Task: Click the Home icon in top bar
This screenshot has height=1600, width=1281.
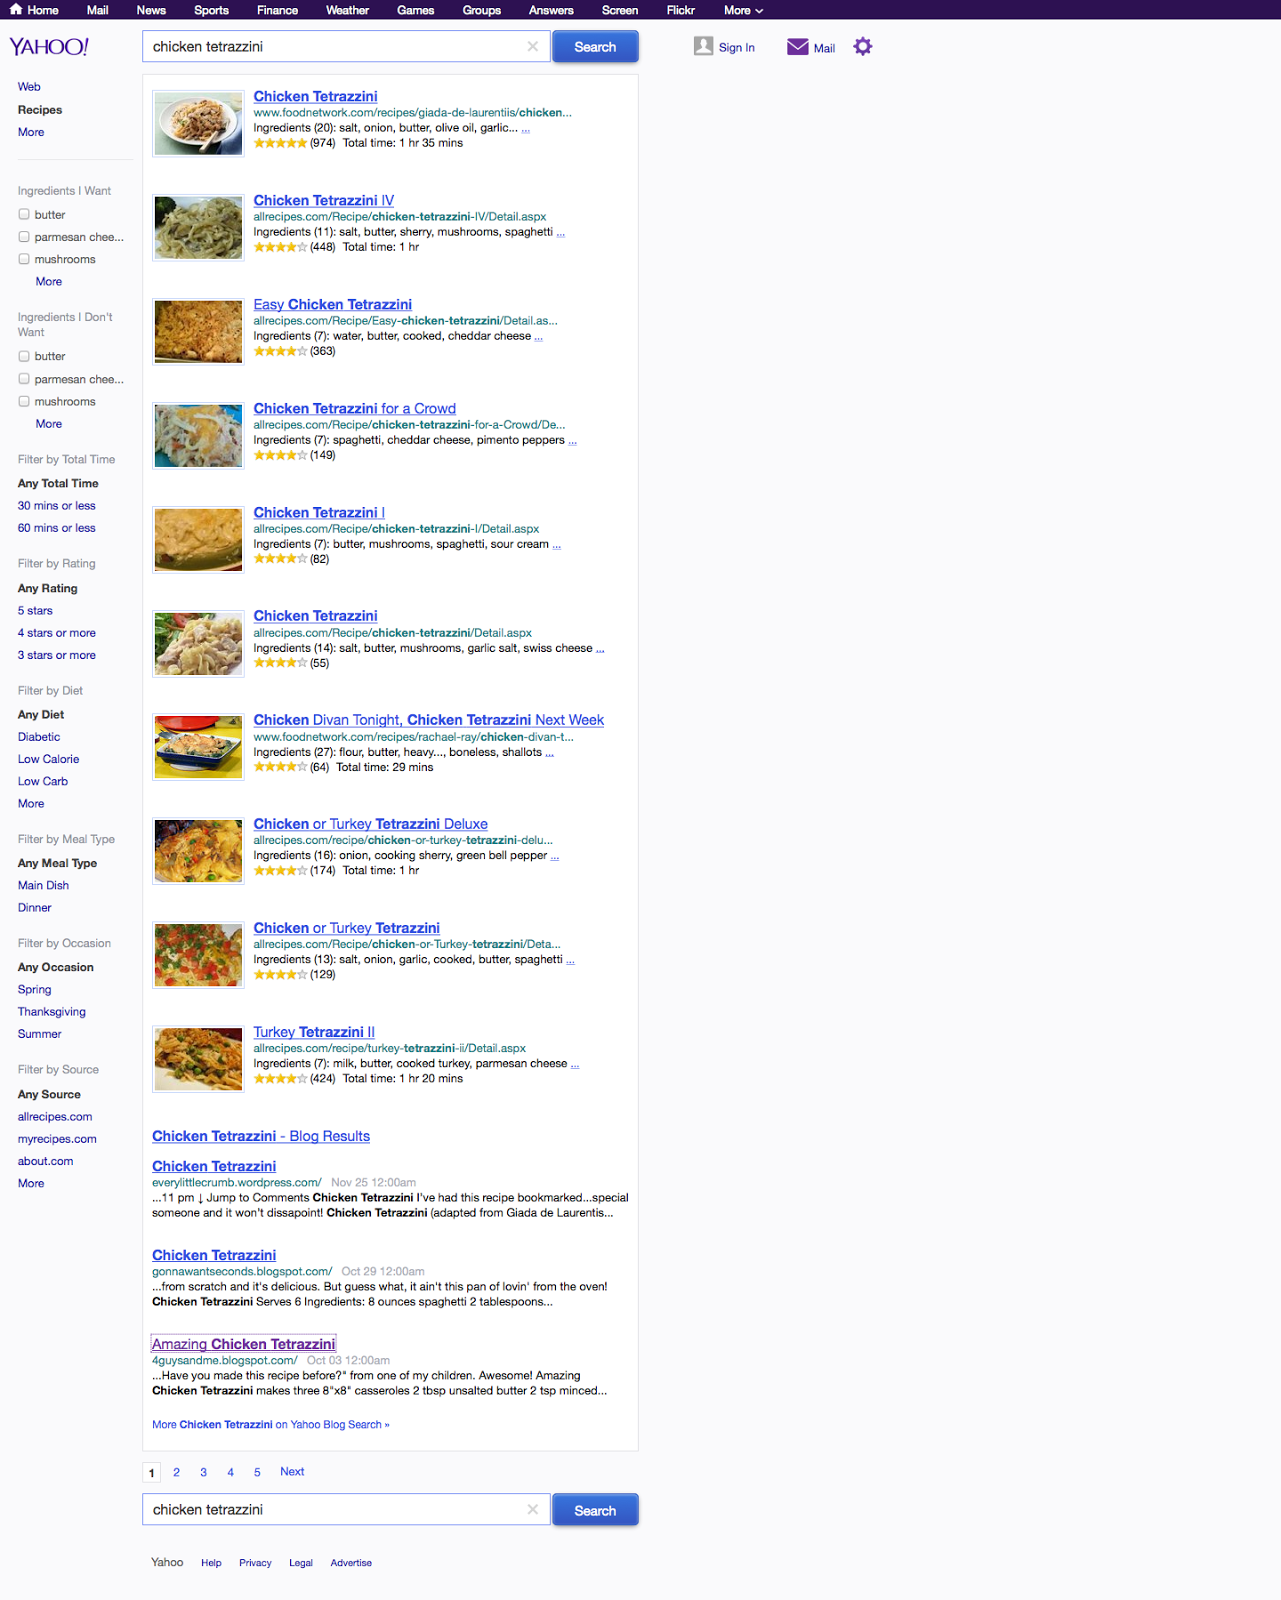Action: click(16, 9)
